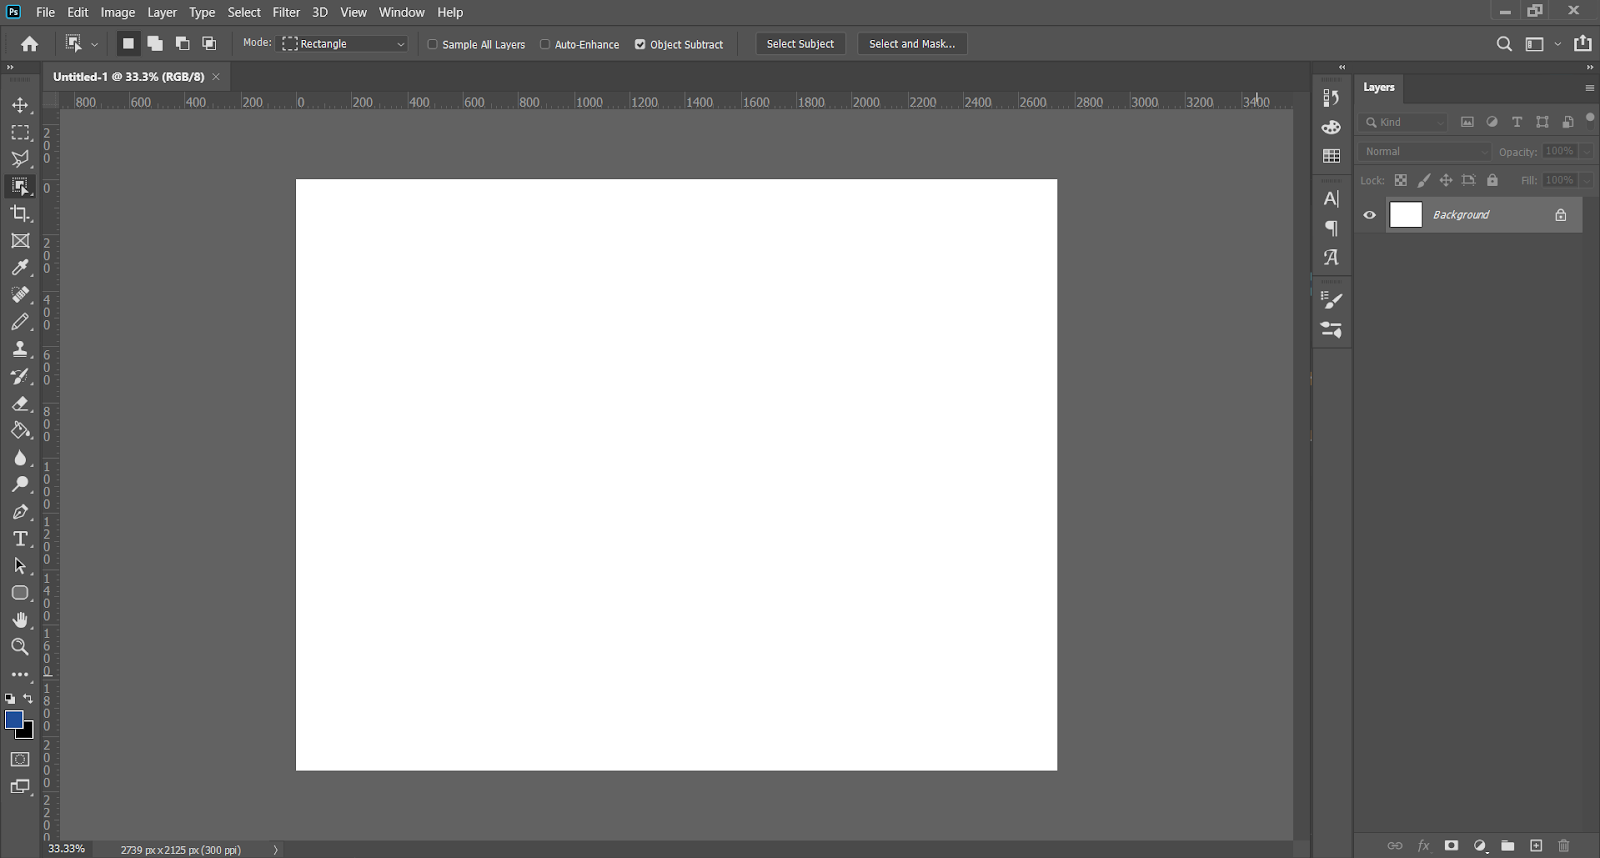
Task: Open the background color swatch
Action: coord(28,734)
